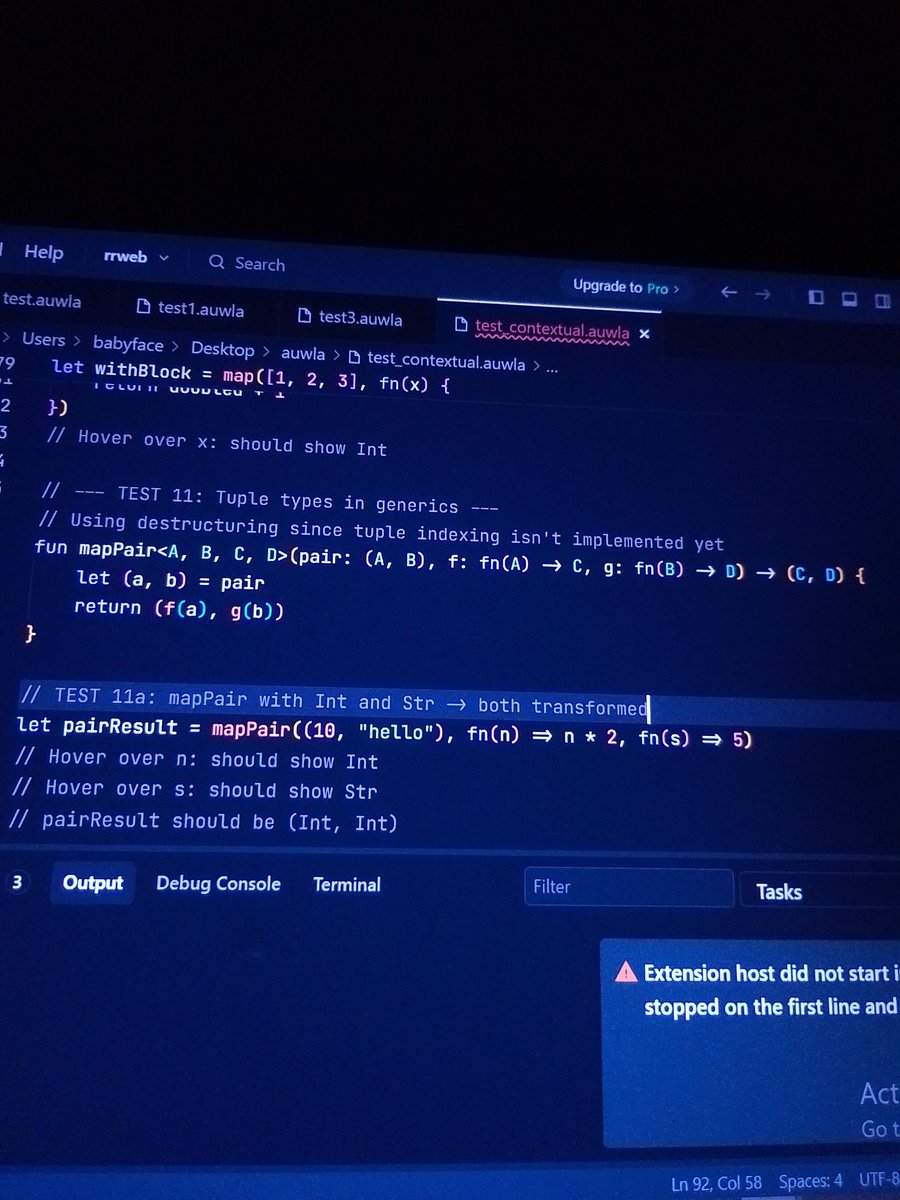Toggle primary sidebar layout icon

tap(816, 297)
